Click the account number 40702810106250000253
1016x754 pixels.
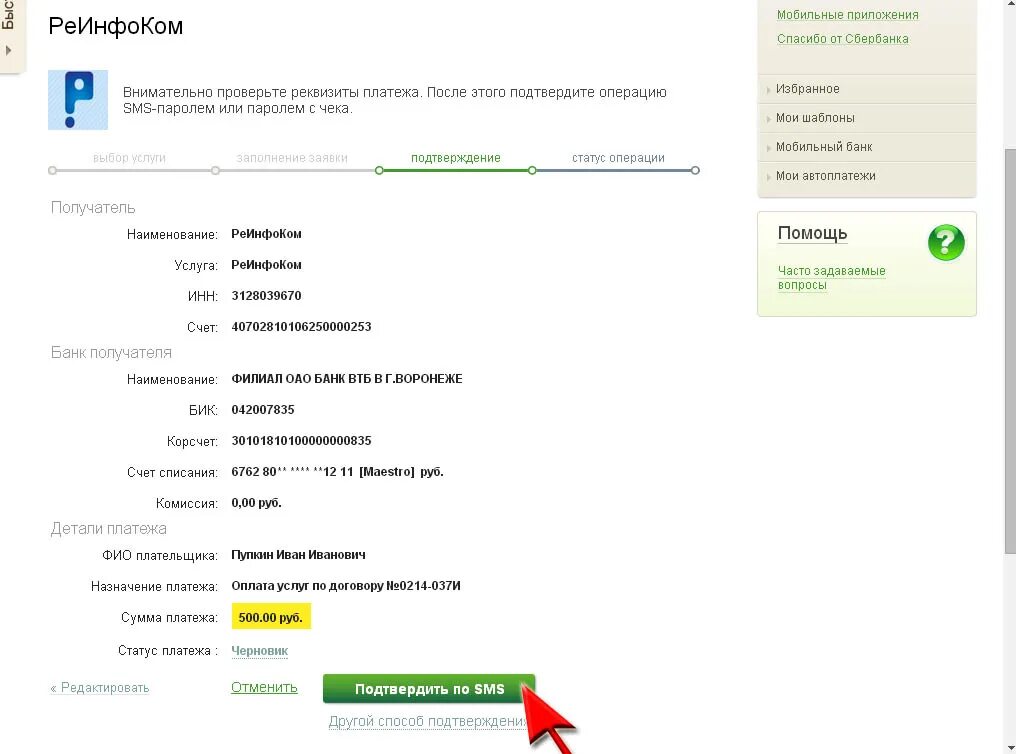(x=301, y=327)
